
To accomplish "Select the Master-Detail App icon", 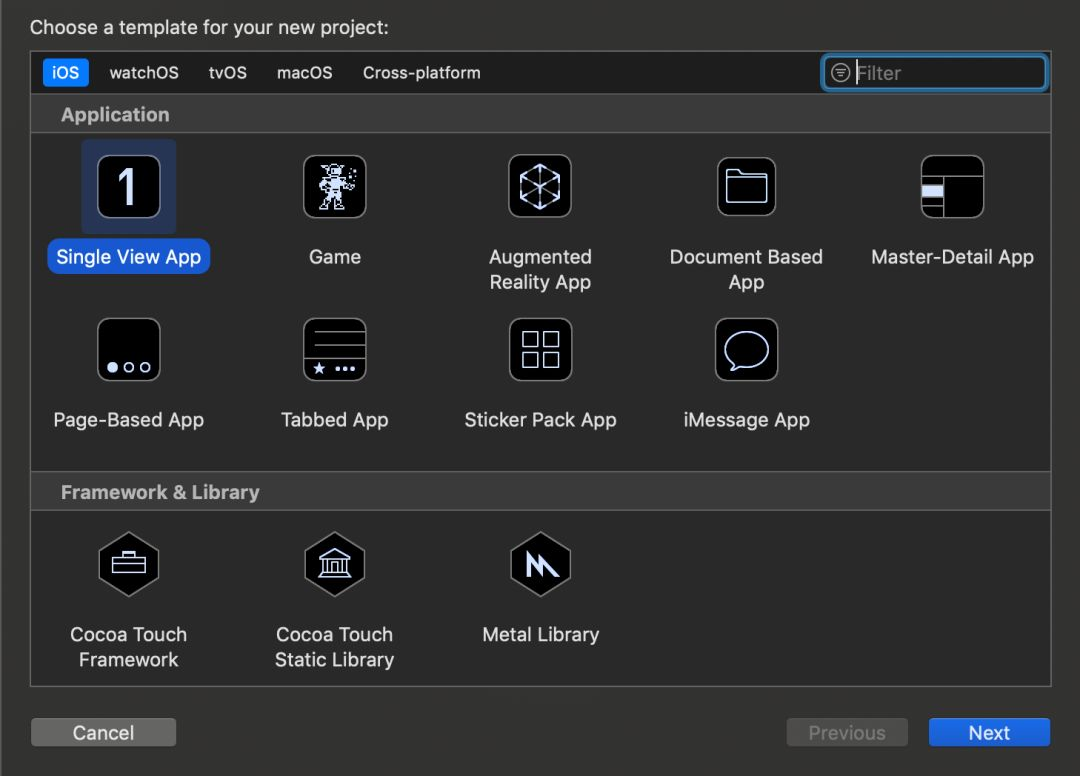I will 953,187.
